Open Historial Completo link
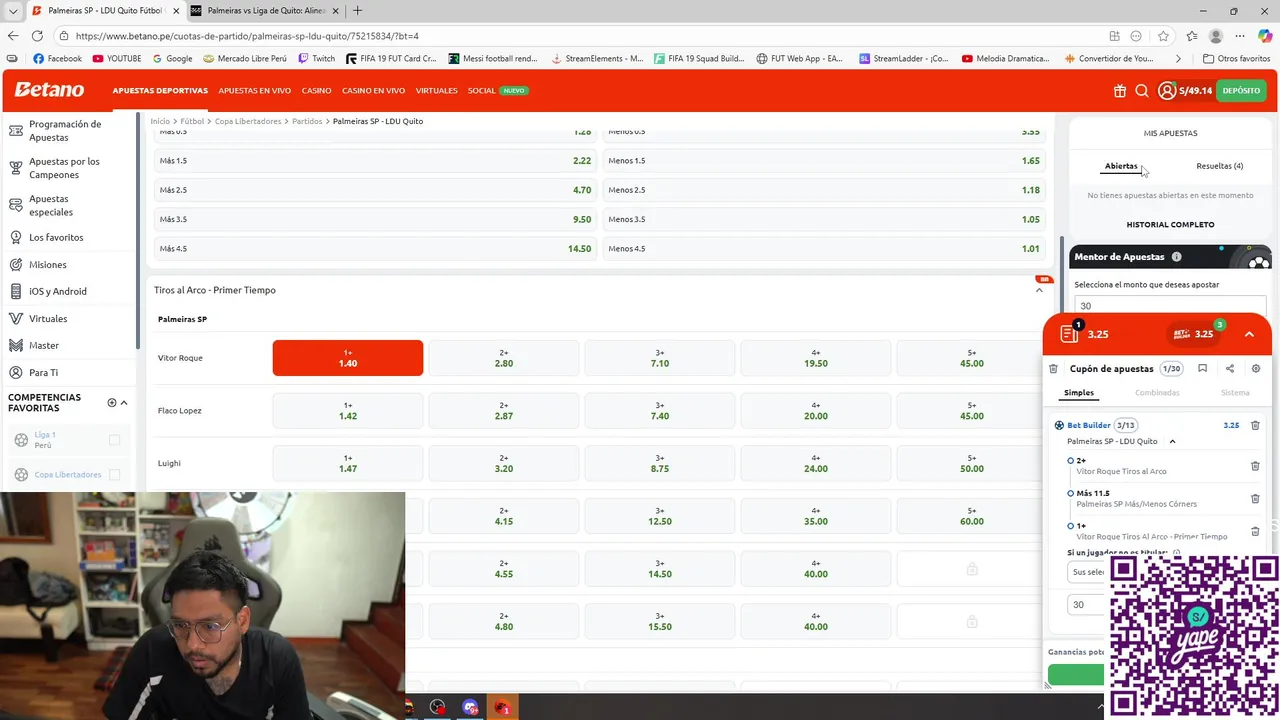The image size is (1280, 720). [1170, 225]
